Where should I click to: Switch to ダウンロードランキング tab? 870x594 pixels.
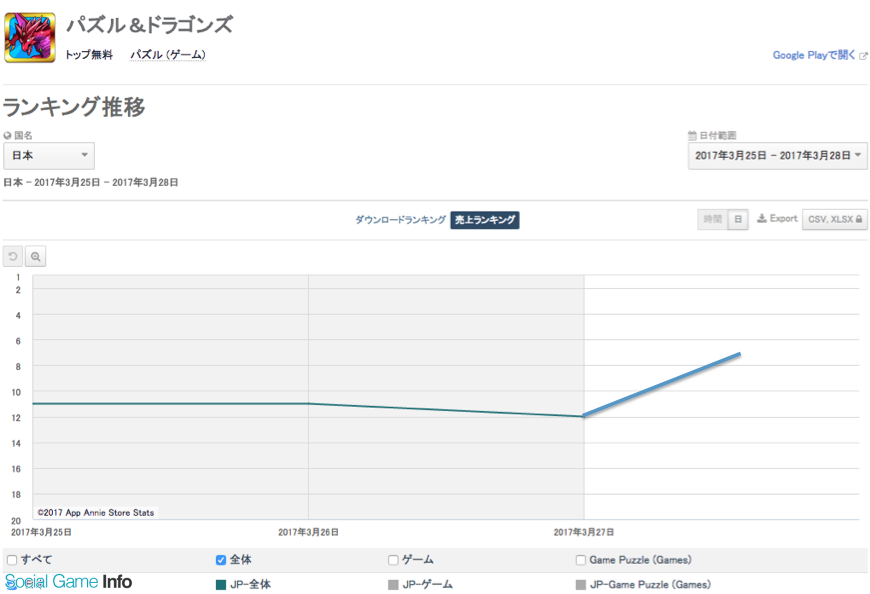click(401, 220)
